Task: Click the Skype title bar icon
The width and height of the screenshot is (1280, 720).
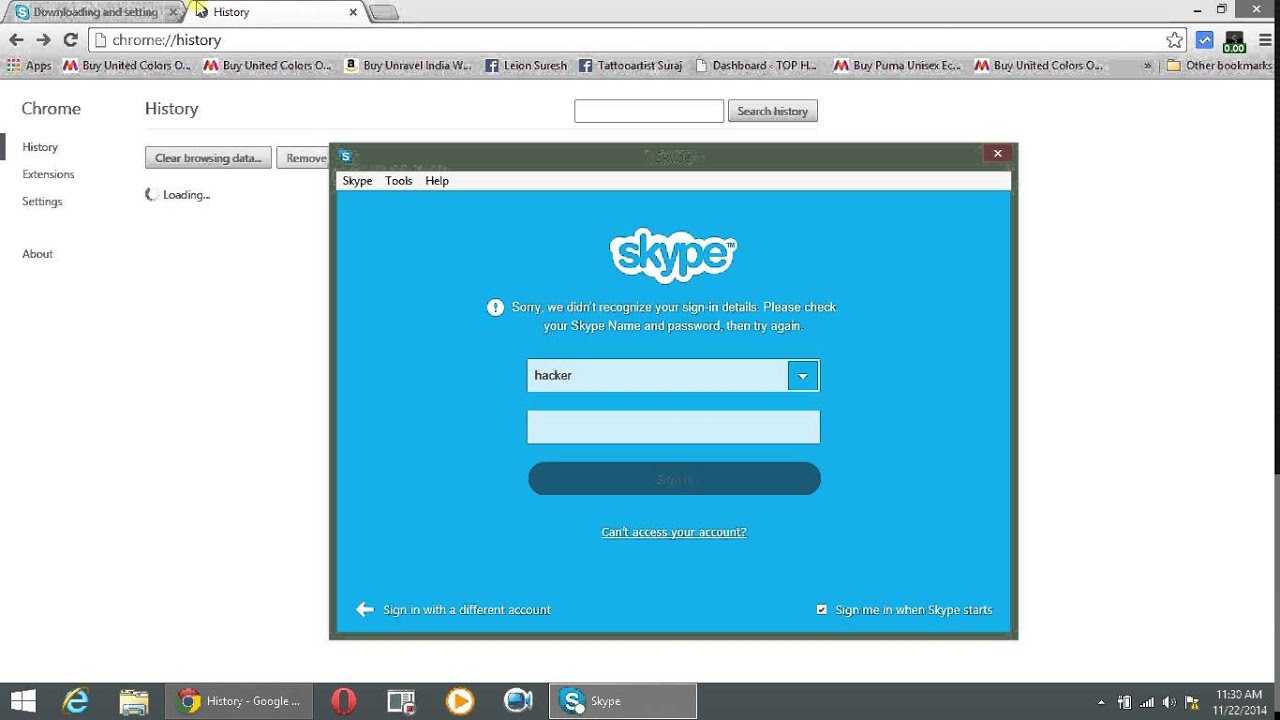Action: click(x=346, y=156)
